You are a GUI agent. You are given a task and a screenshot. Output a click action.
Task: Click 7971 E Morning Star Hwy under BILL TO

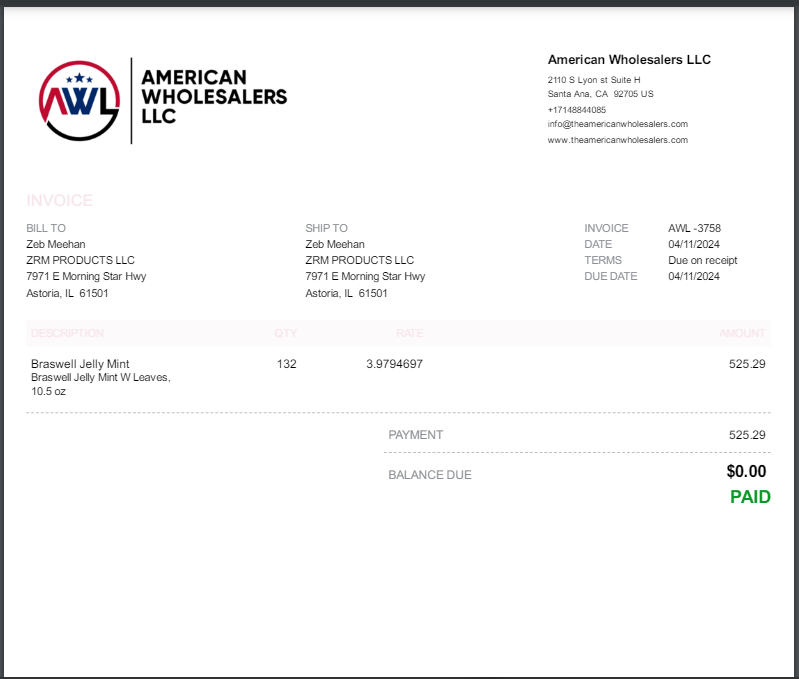click(x=86, y=276)
